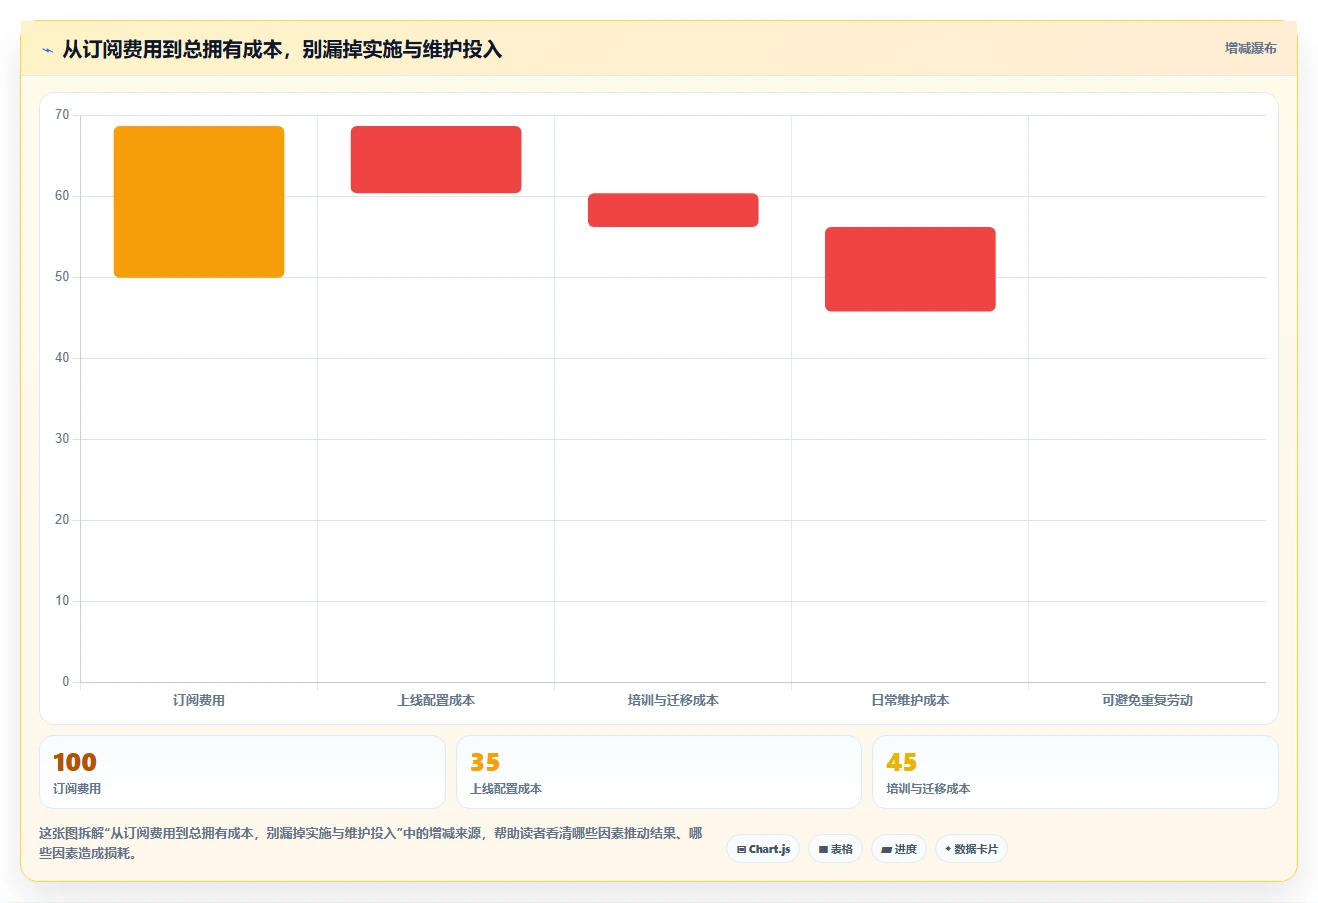Viewport: 1318px width, 903px height.
Task: Click the y-axis value 70
Action: [x=62, y=115]
